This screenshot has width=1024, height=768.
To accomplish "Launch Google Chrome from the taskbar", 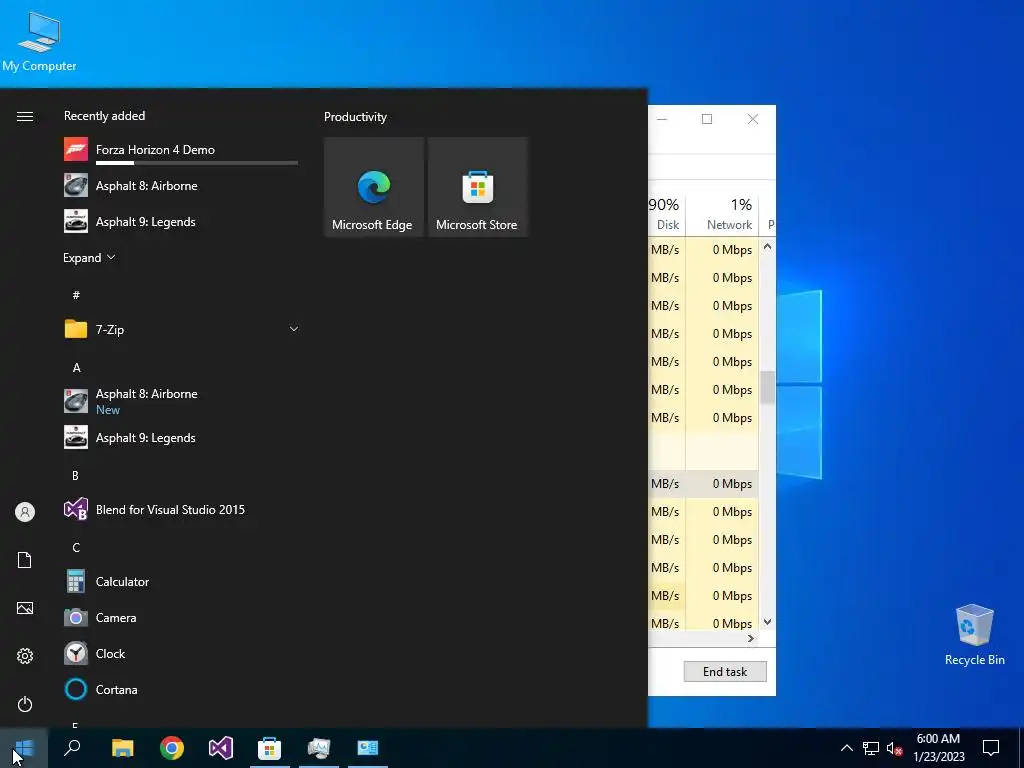I will click(x=172, y=748).
